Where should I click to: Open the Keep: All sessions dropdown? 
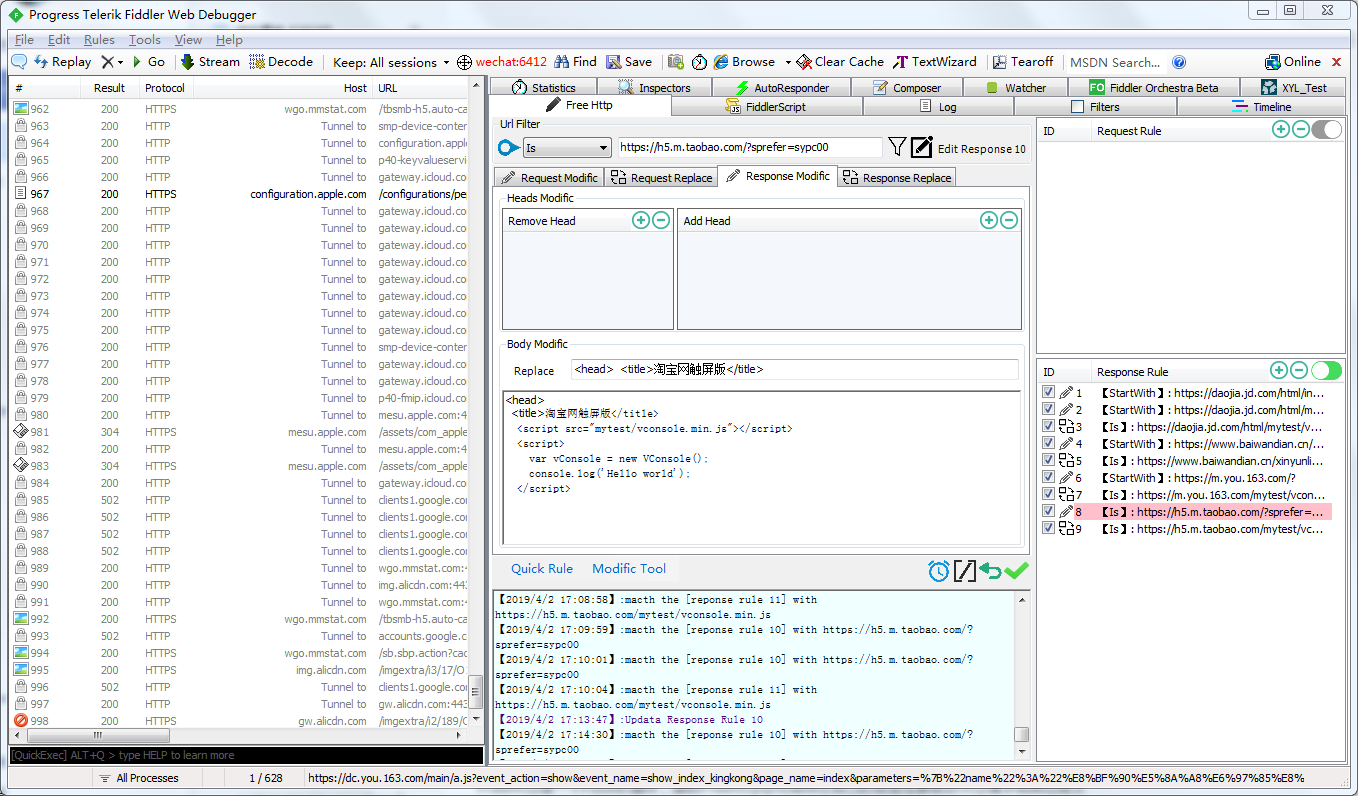click(391, 62)
